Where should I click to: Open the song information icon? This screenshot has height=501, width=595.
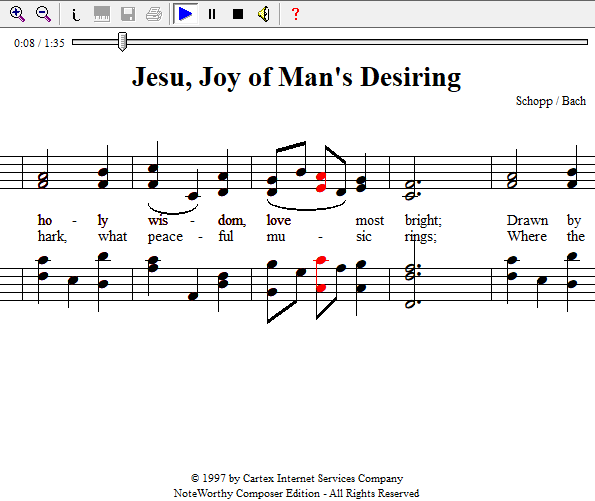pyautogui.click(x=76, y=14)
